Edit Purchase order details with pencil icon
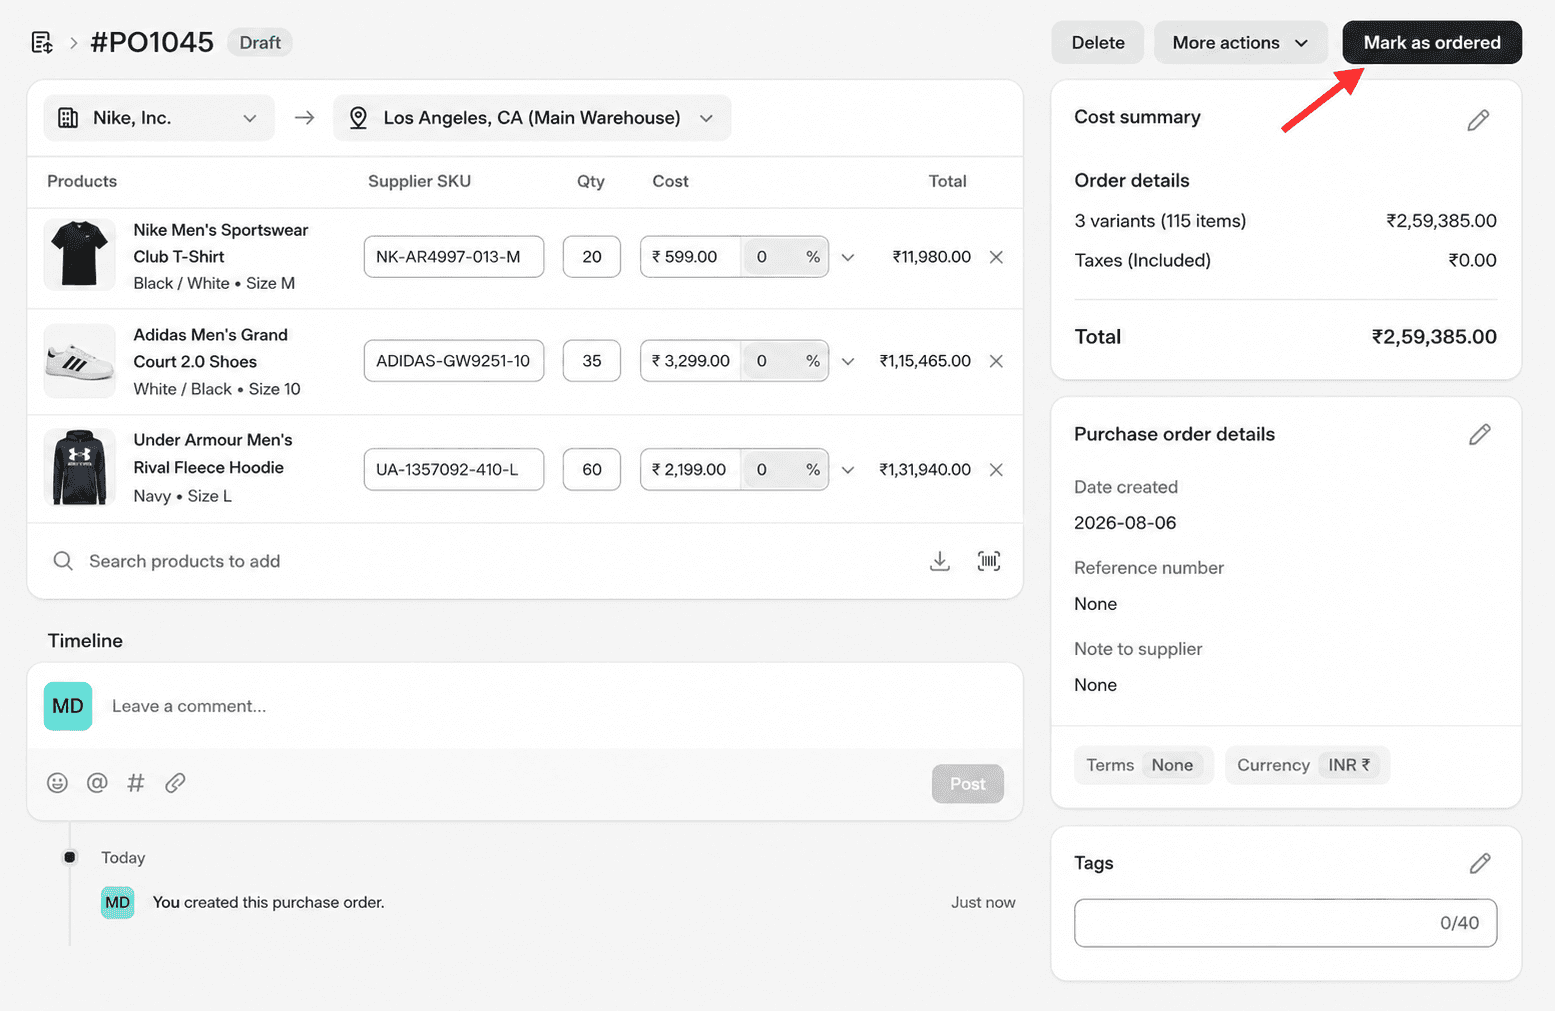This screenshot has width=1555, height=1011. [x=1479, y=434]
